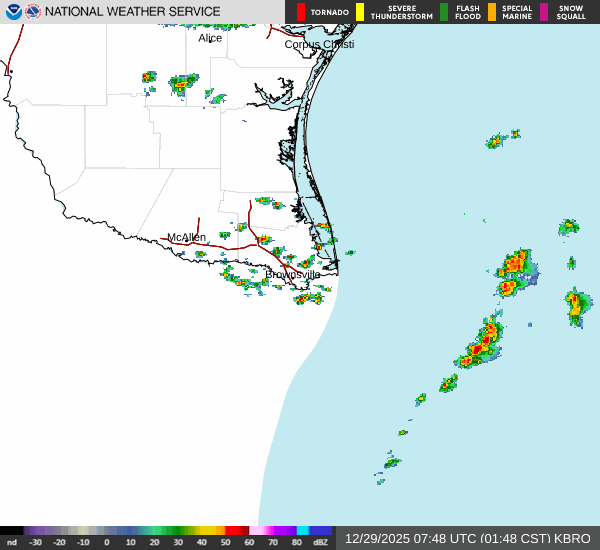Click the 'nd' label on color scale
The image size is (600, 550).
click(x=11, y=542)
